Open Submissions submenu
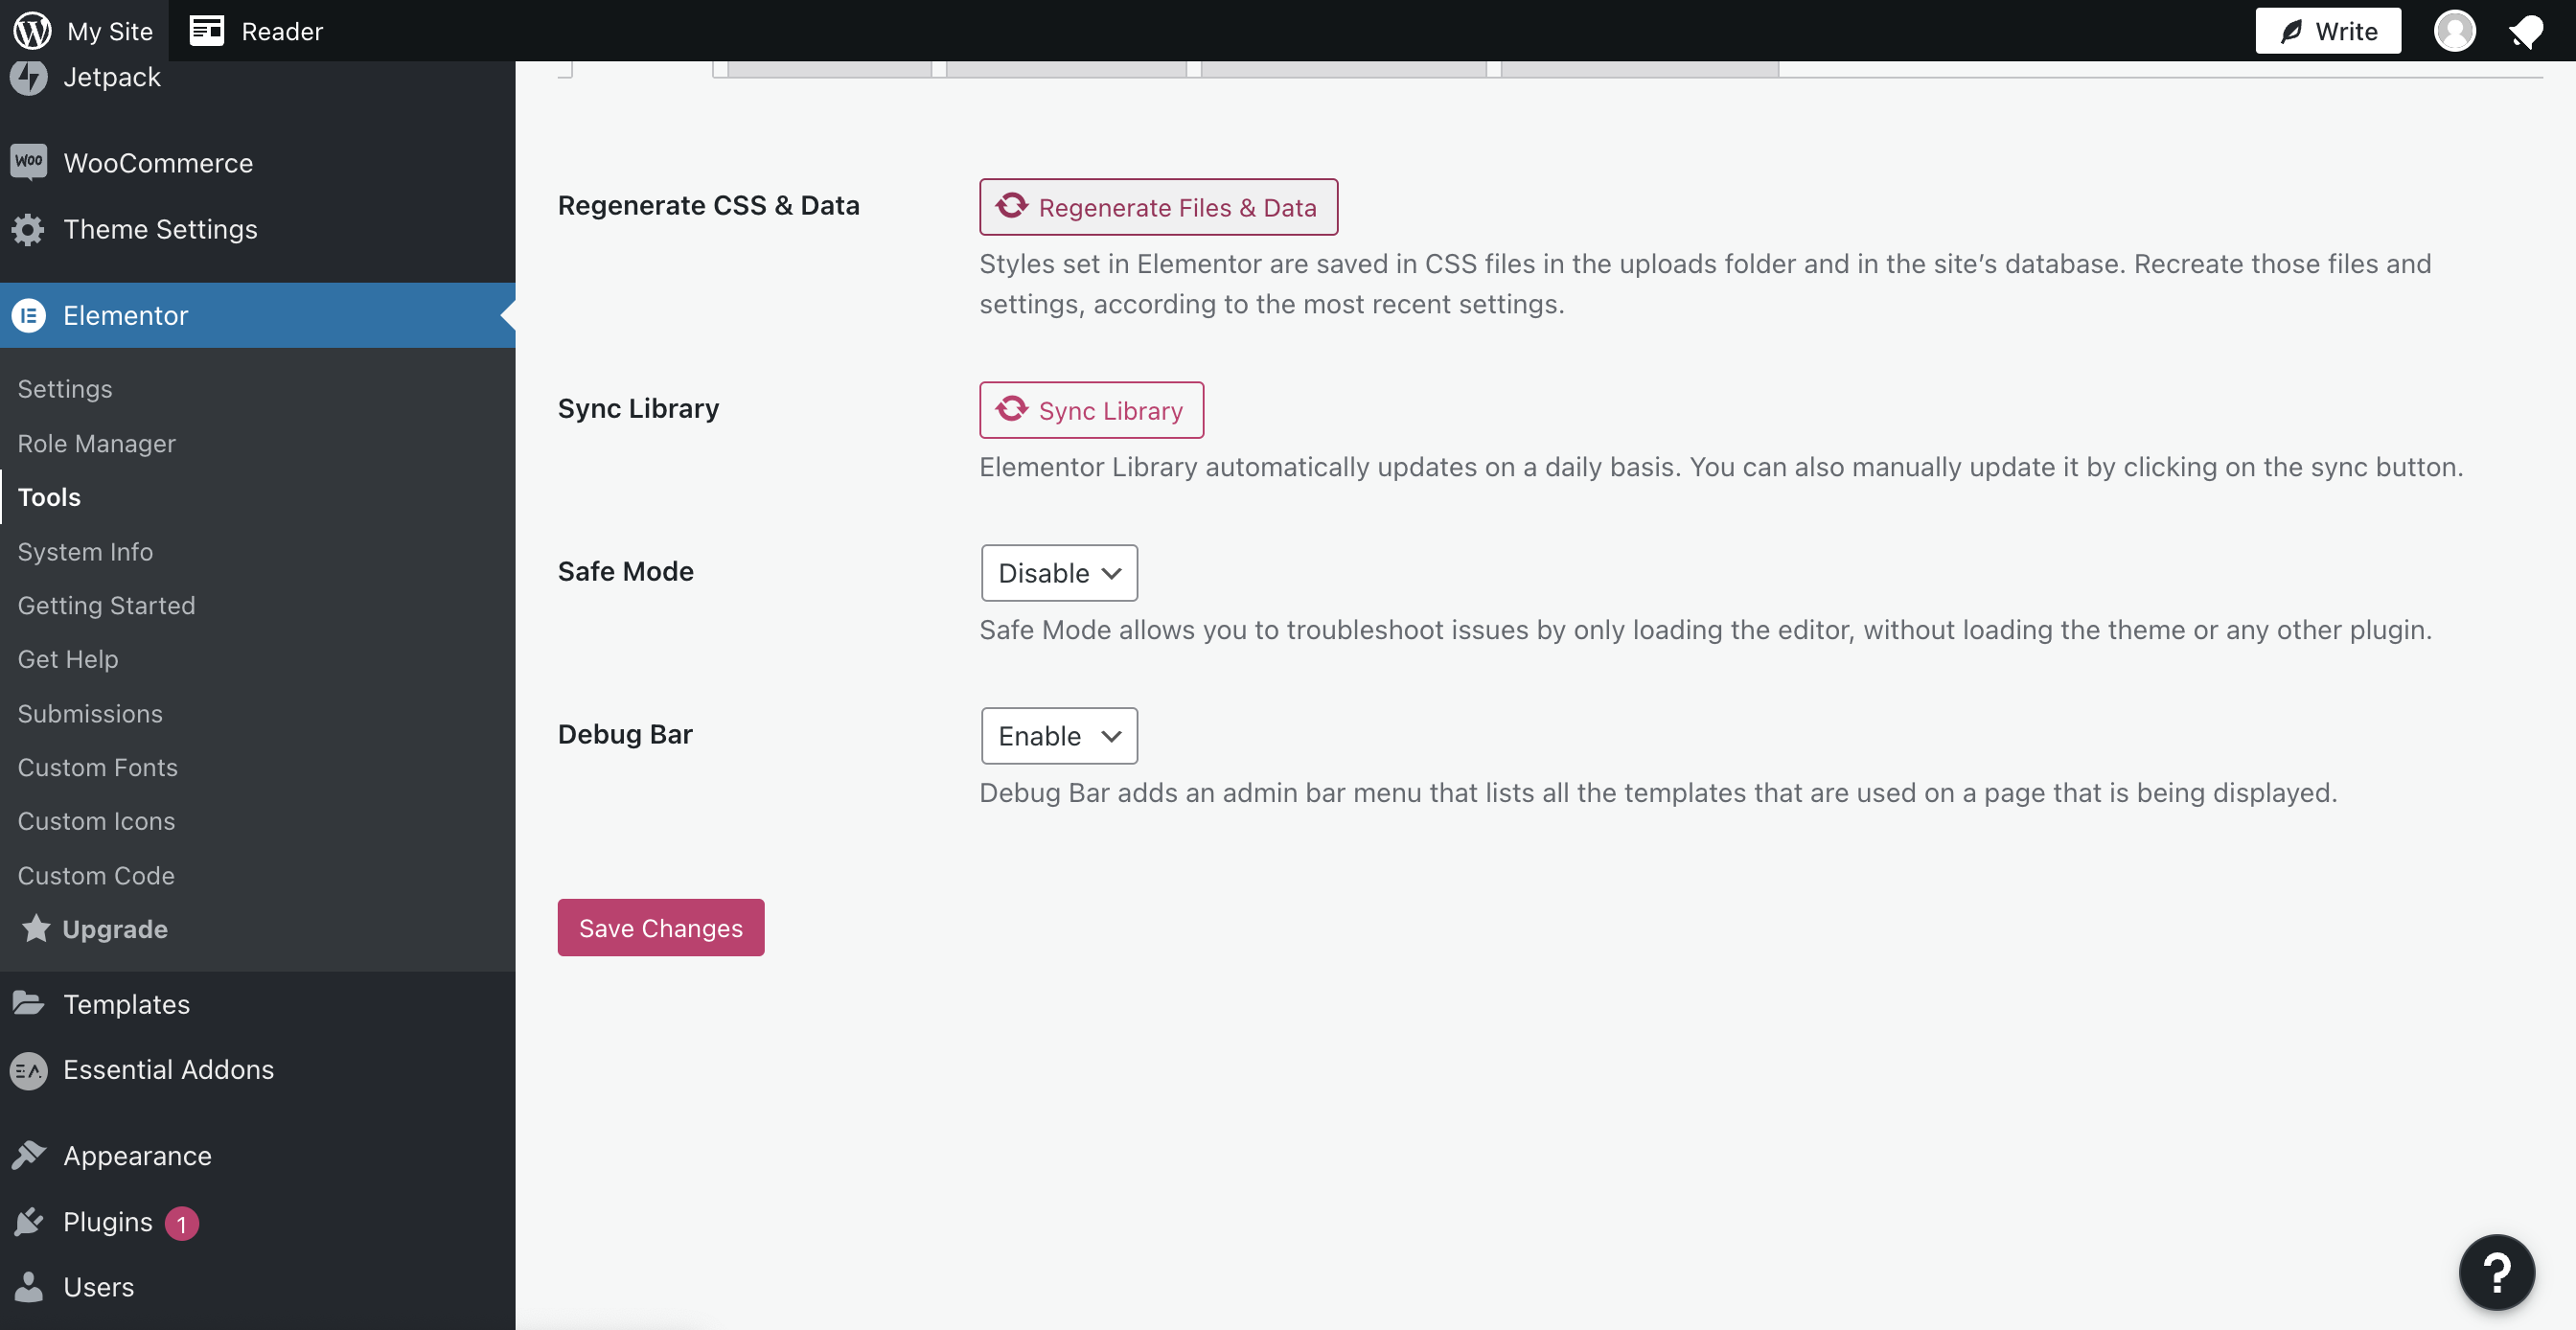 point(90,713)
